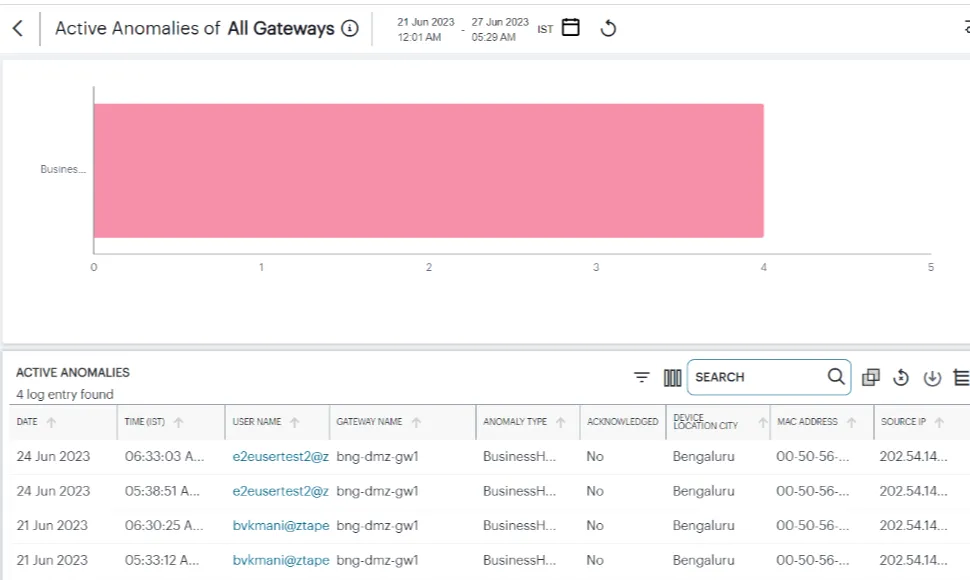Click the start date '21 Jun 2023 12:01 AM'
The width and height of the screenshot is (970, 580).
pos(426,29)
